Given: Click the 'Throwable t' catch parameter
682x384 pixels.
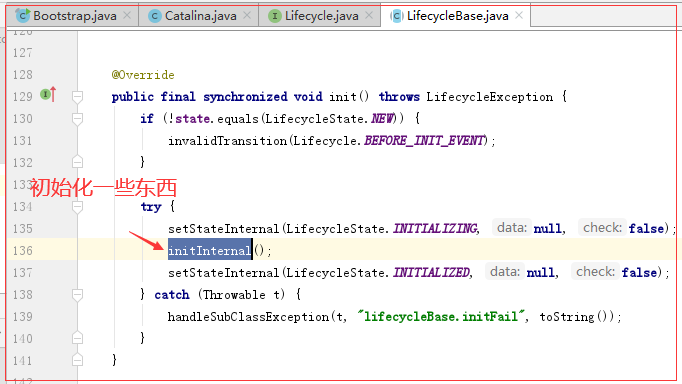Looking at the screenshot, I should click(x=242, y=294).
